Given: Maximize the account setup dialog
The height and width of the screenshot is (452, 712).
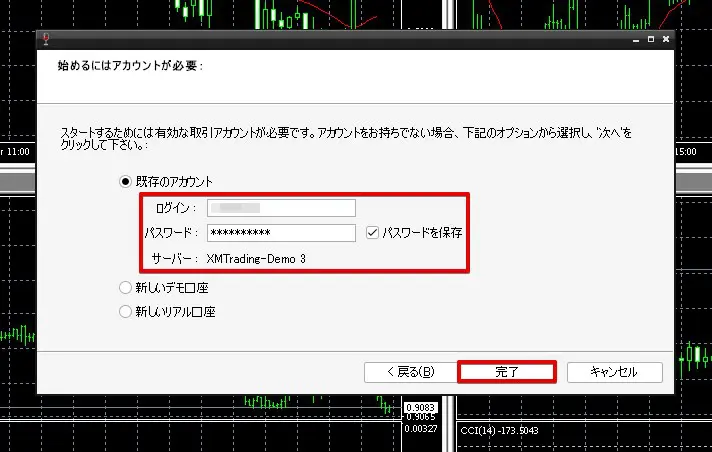Looking at the screenshot, I should click(650, 39).
